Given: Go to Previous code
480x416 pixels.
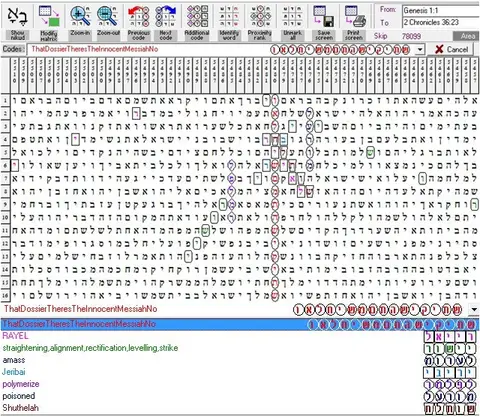Looking at the screenshot, I should click(x=139, y=16).
